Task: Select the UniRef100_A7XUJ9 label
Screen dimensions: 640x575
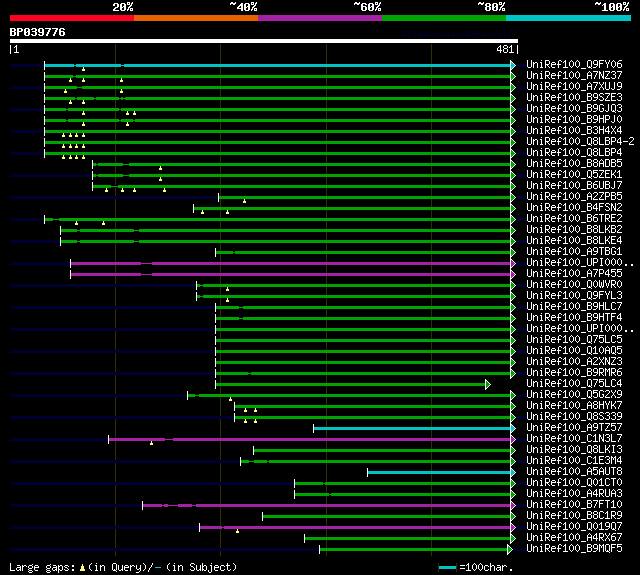Action: 574,87
